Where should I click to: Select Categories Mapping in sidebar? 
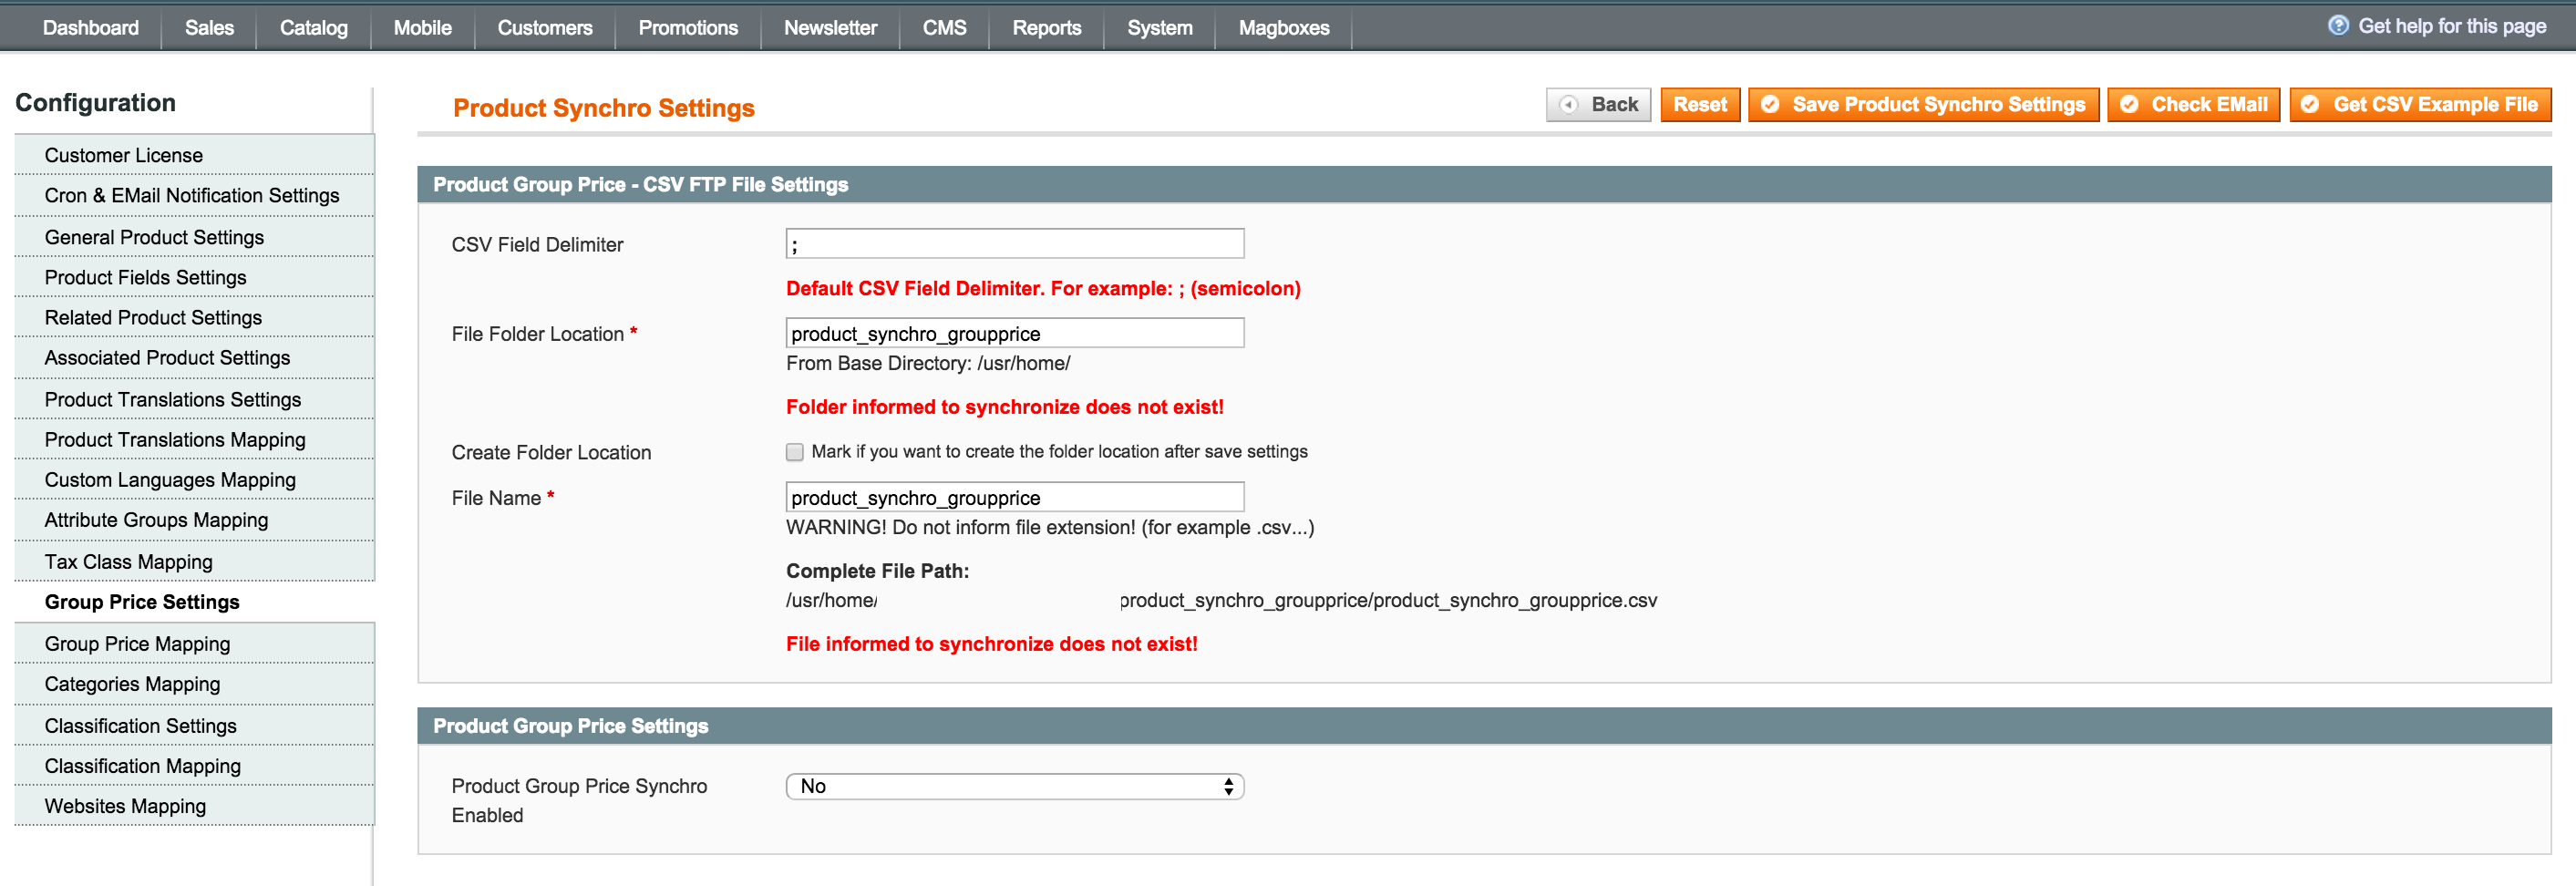coord(195,683)
